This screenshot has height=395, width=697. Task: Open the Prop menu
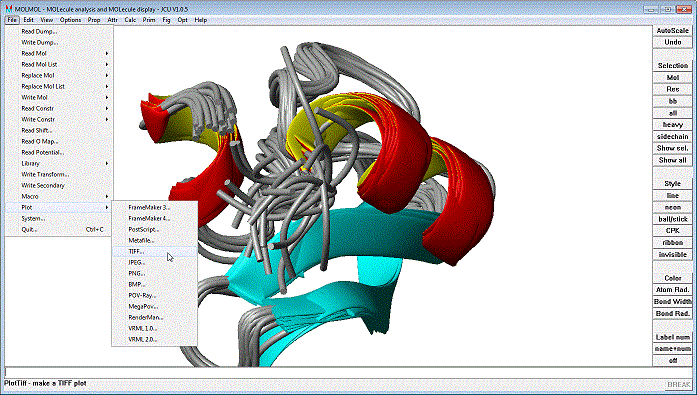pyautogui.click(x=94, y=20)
